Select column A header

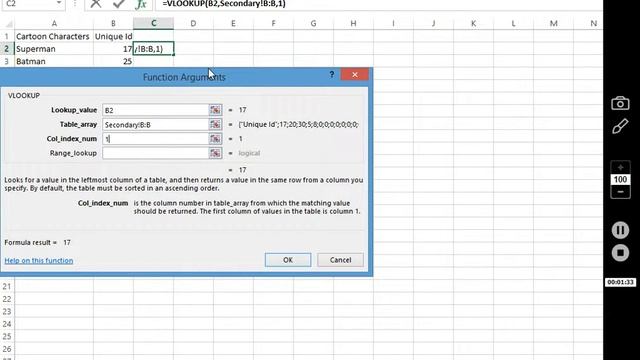(54, 23)
